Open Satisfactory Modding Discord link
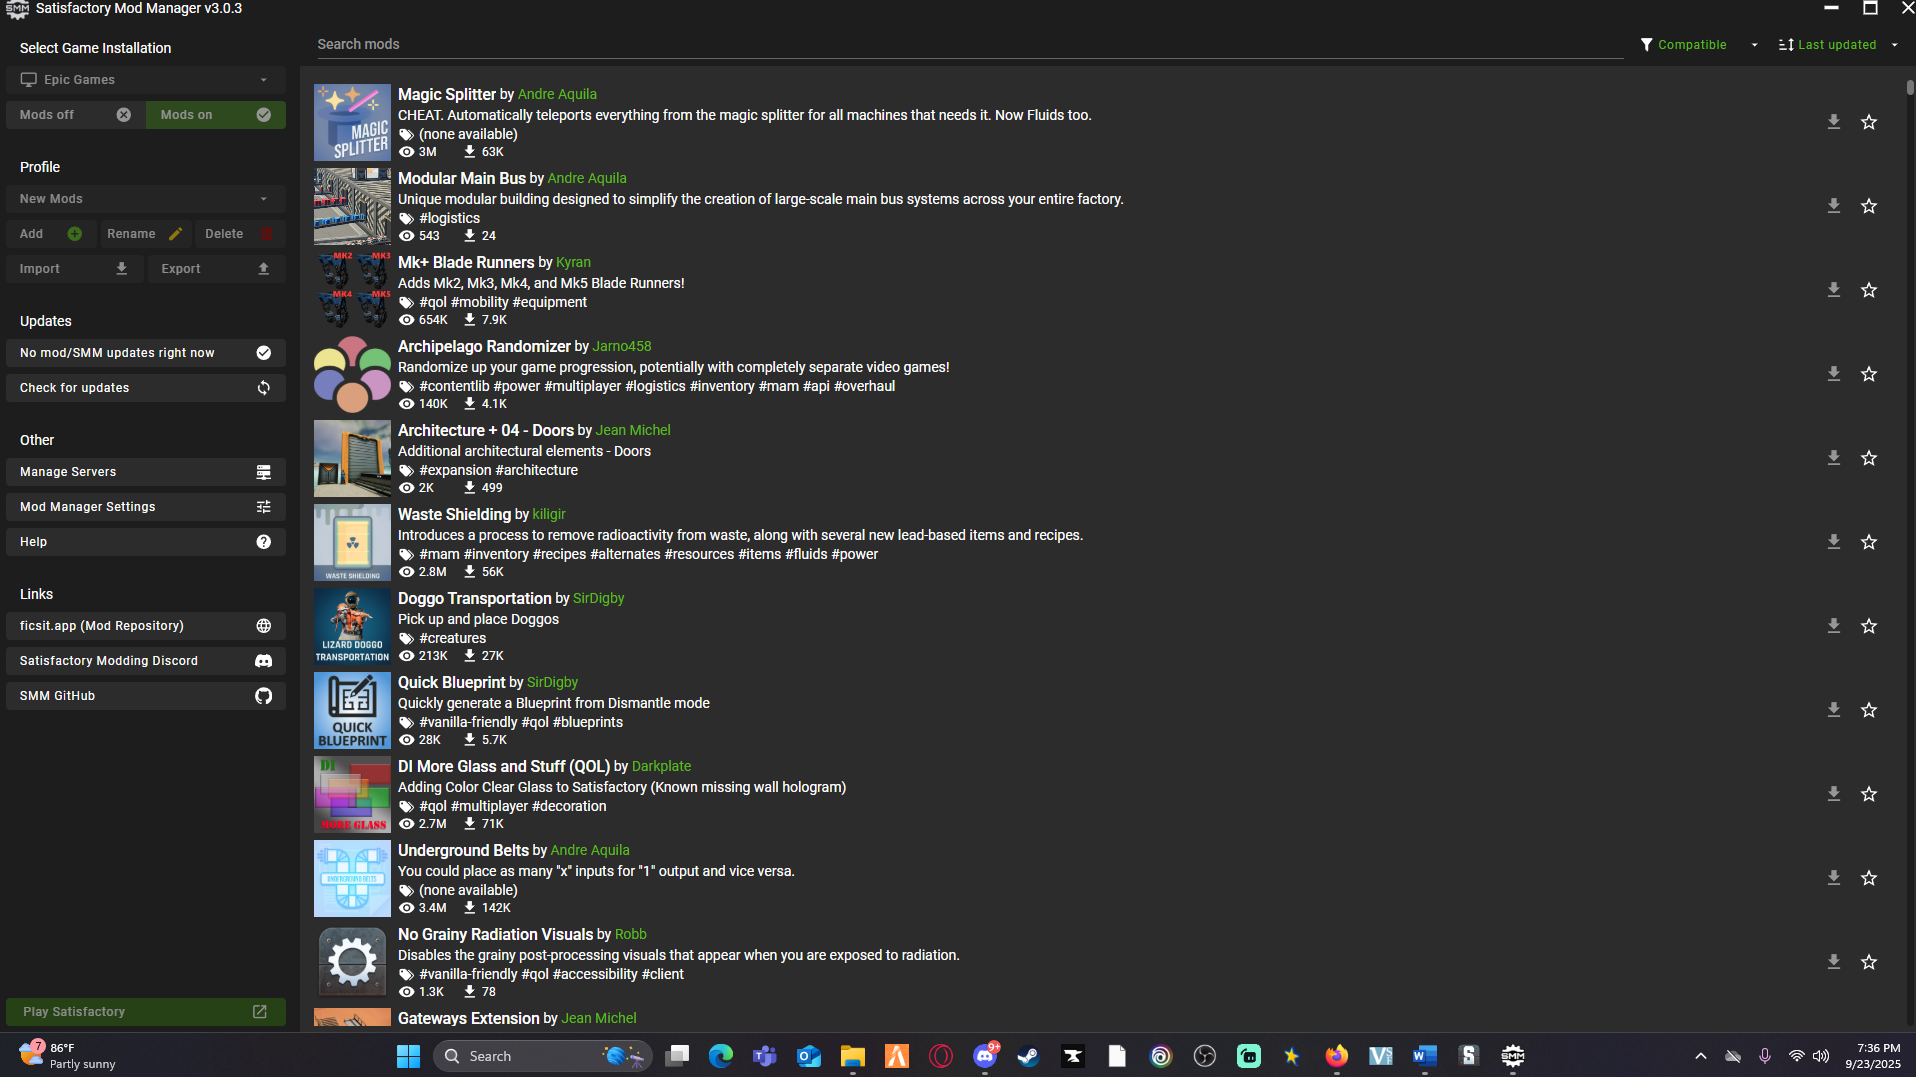This screenshot has height=1077, width=1916. pos(146,661)
